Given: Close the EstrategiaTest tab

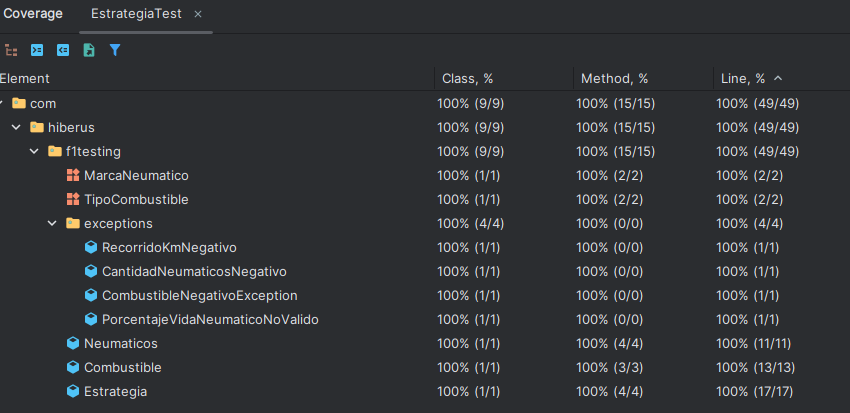Looking at the screenshot, I should (x=198, y=14).
